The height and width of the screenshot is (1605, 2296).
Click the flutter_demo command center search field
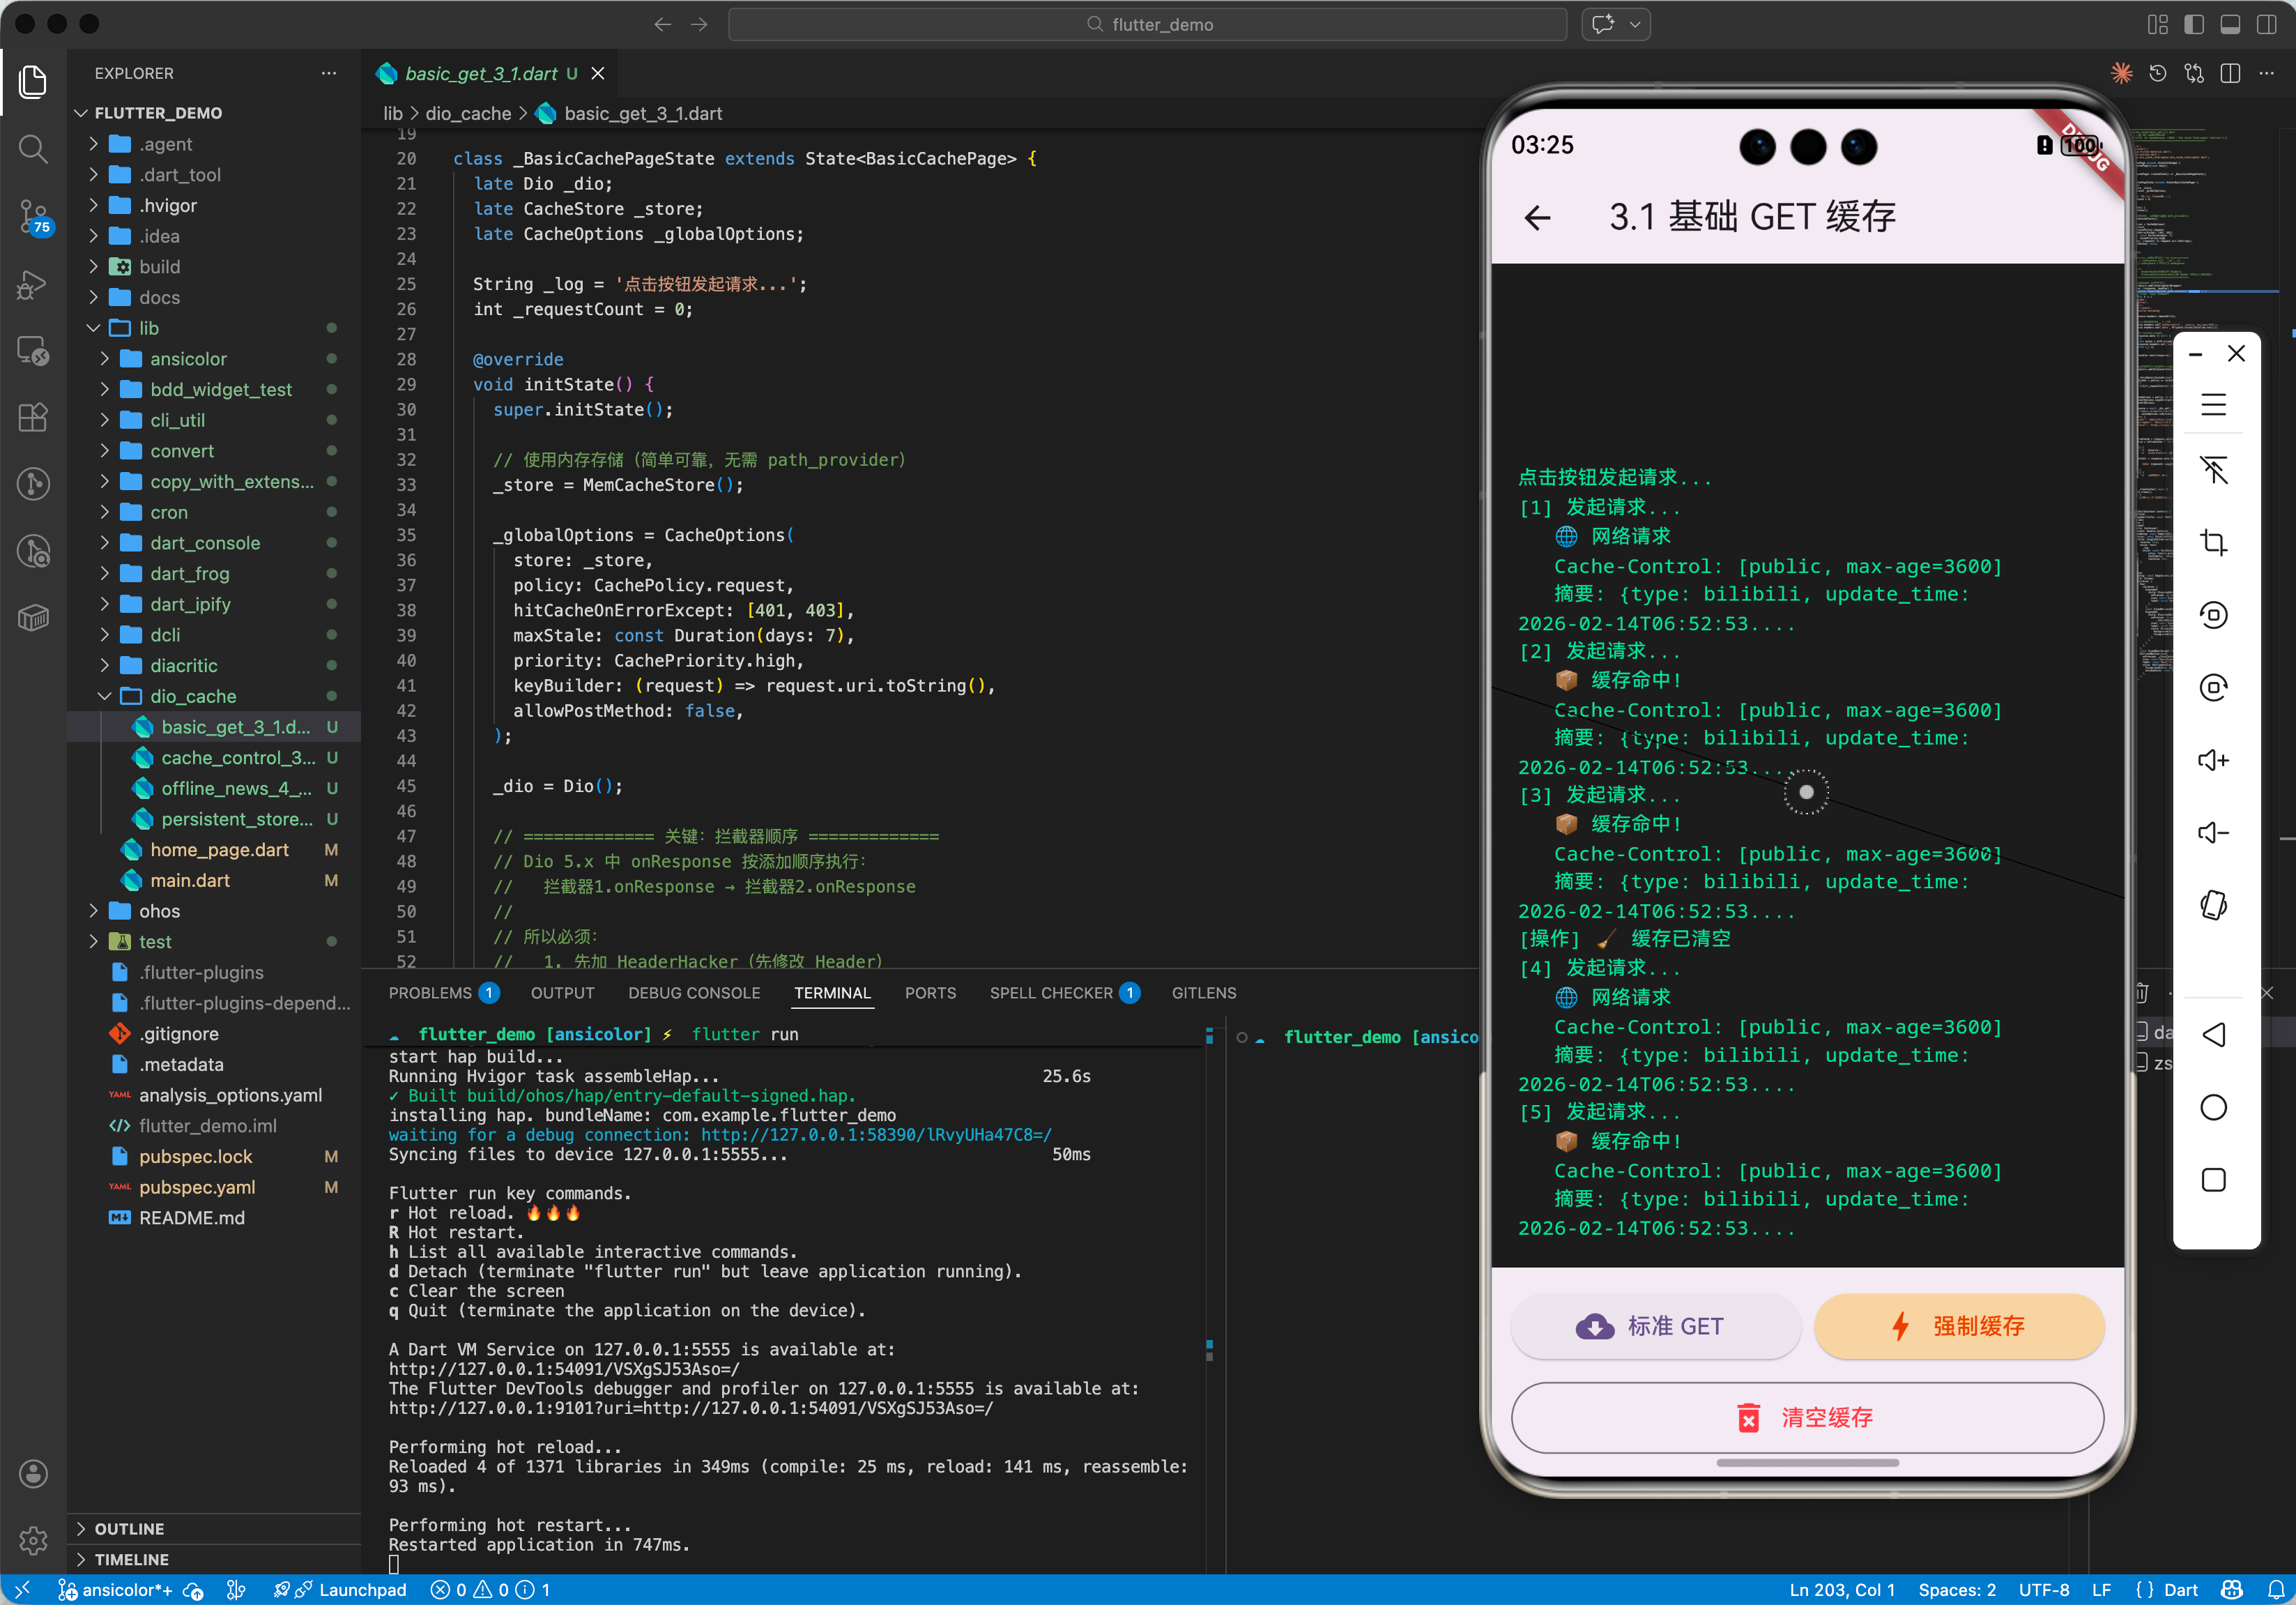pos(1148,24)
